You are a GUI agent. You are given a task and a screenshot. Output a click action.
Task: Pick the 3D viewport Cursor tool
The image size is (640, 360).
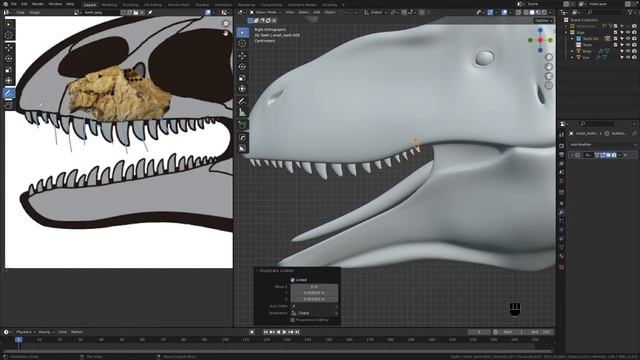click(x=242, y=43)
